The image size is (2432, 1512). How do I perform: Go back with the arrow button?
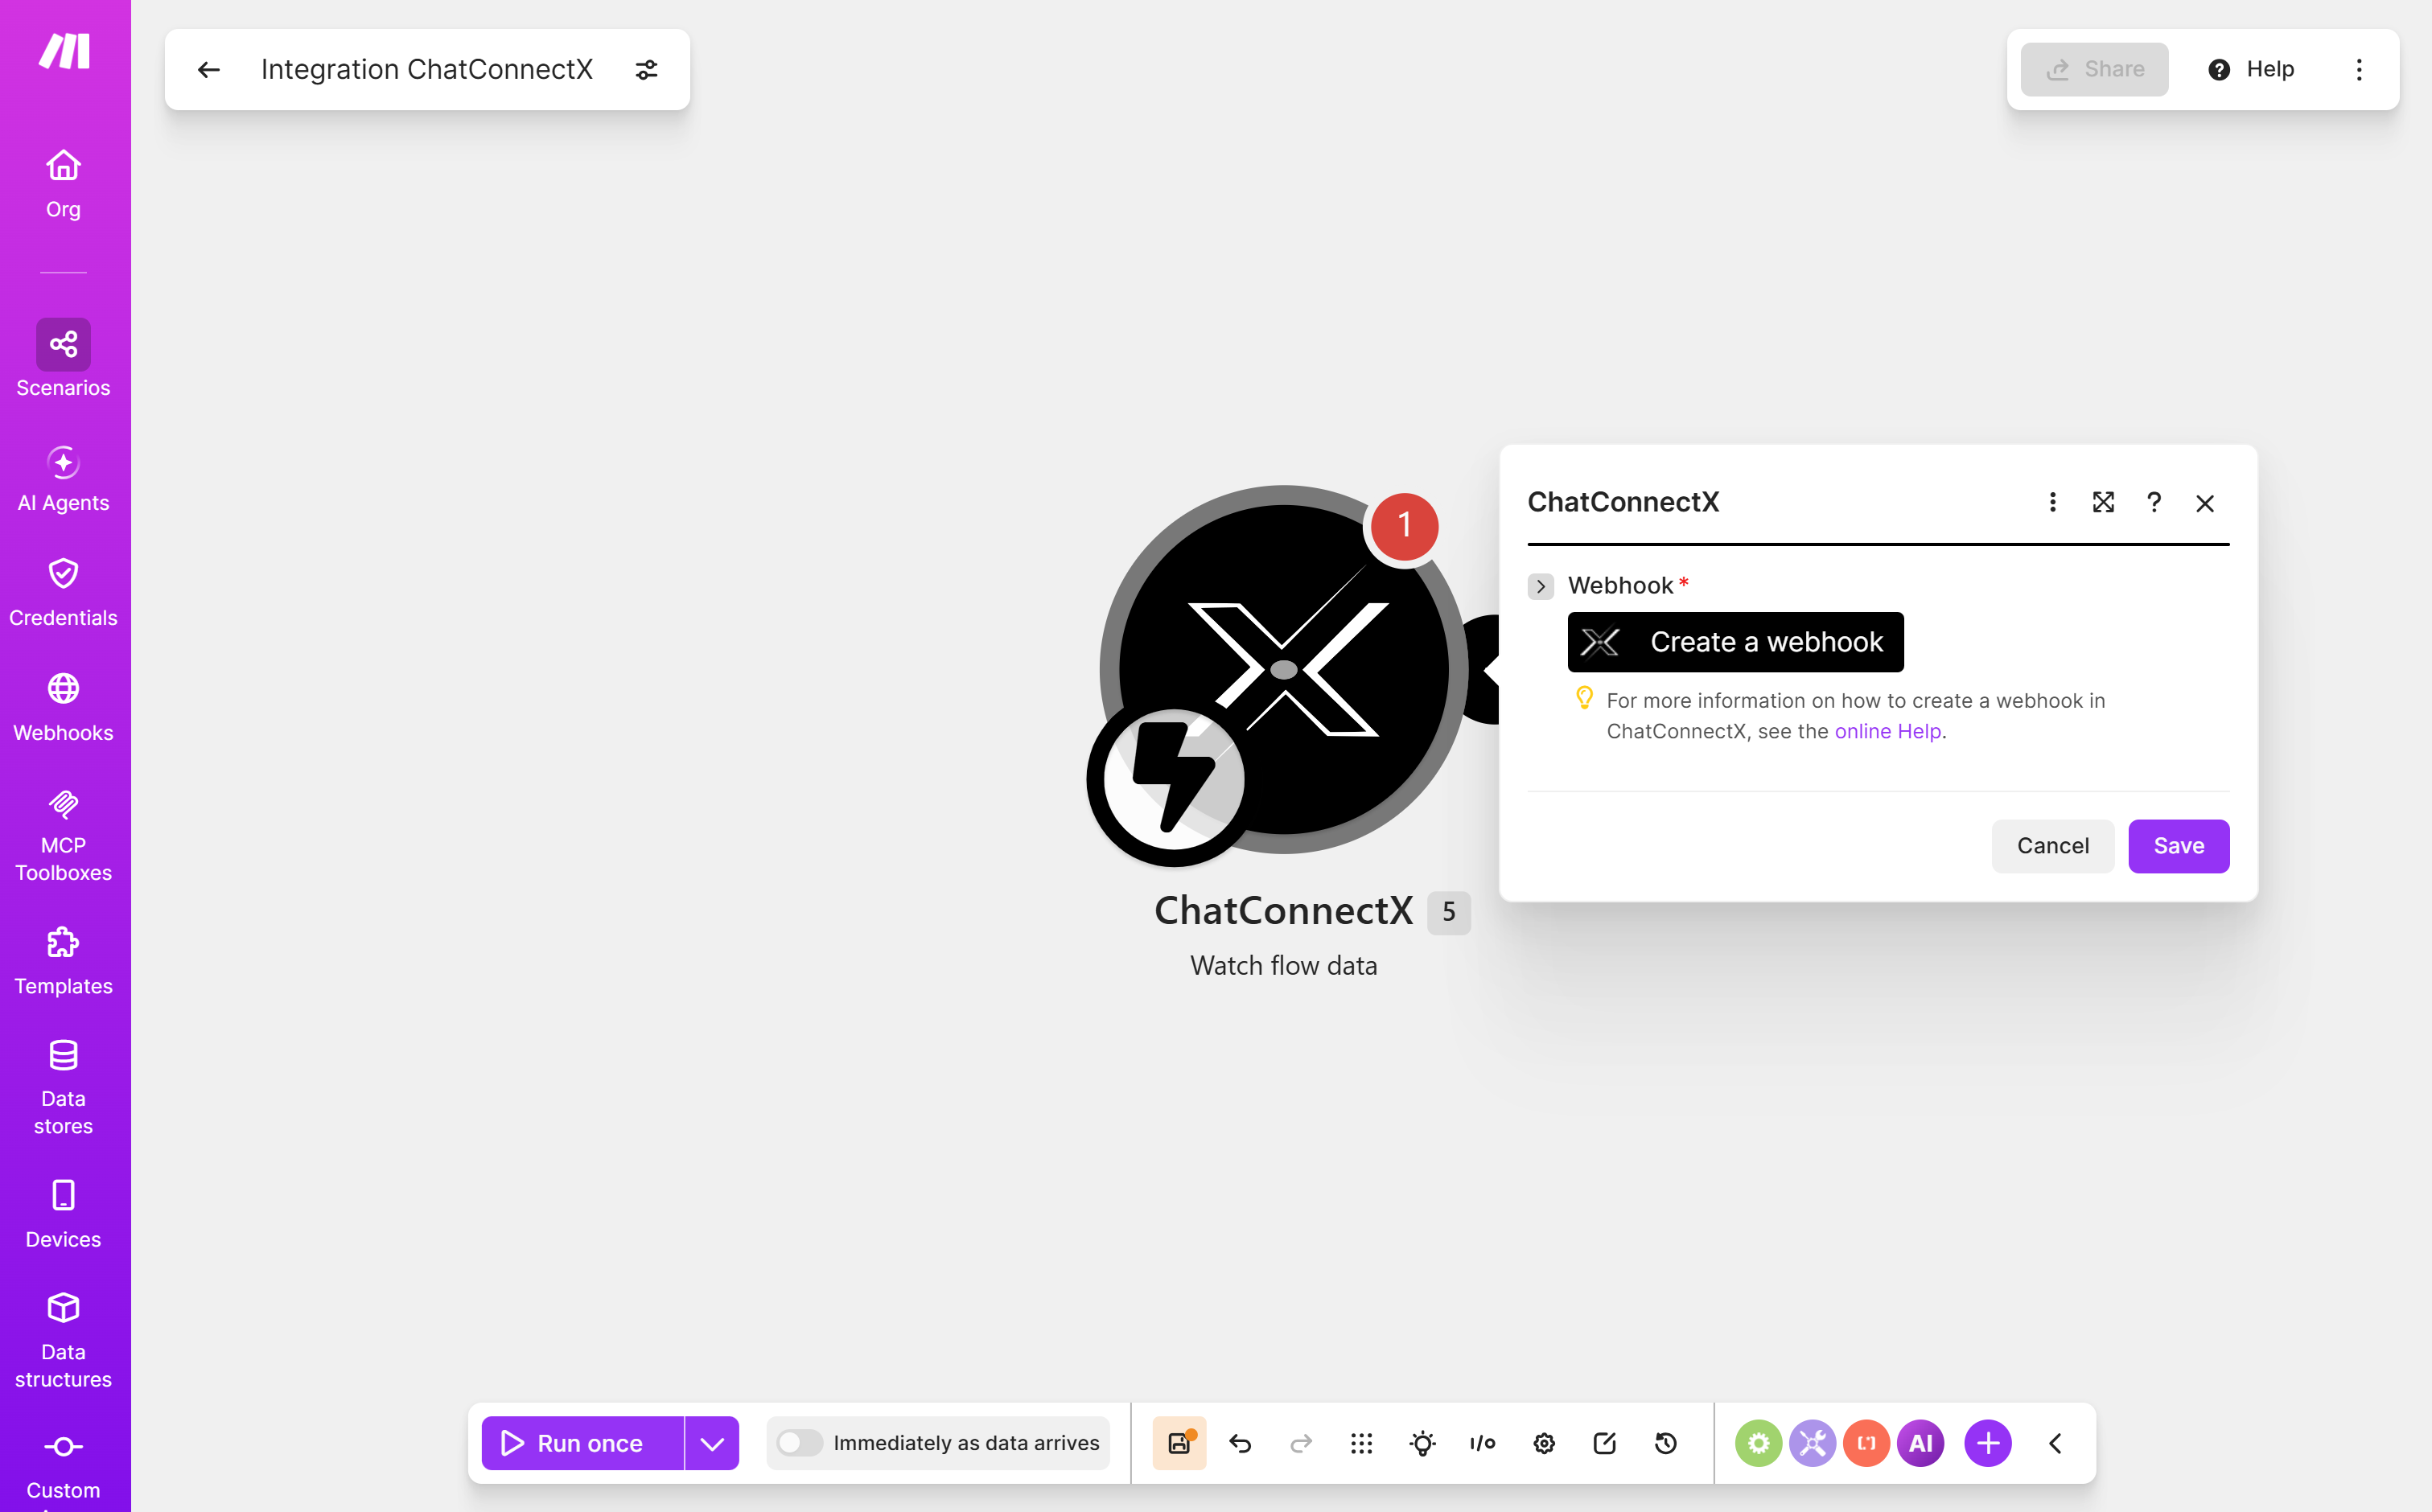point(209,69)
